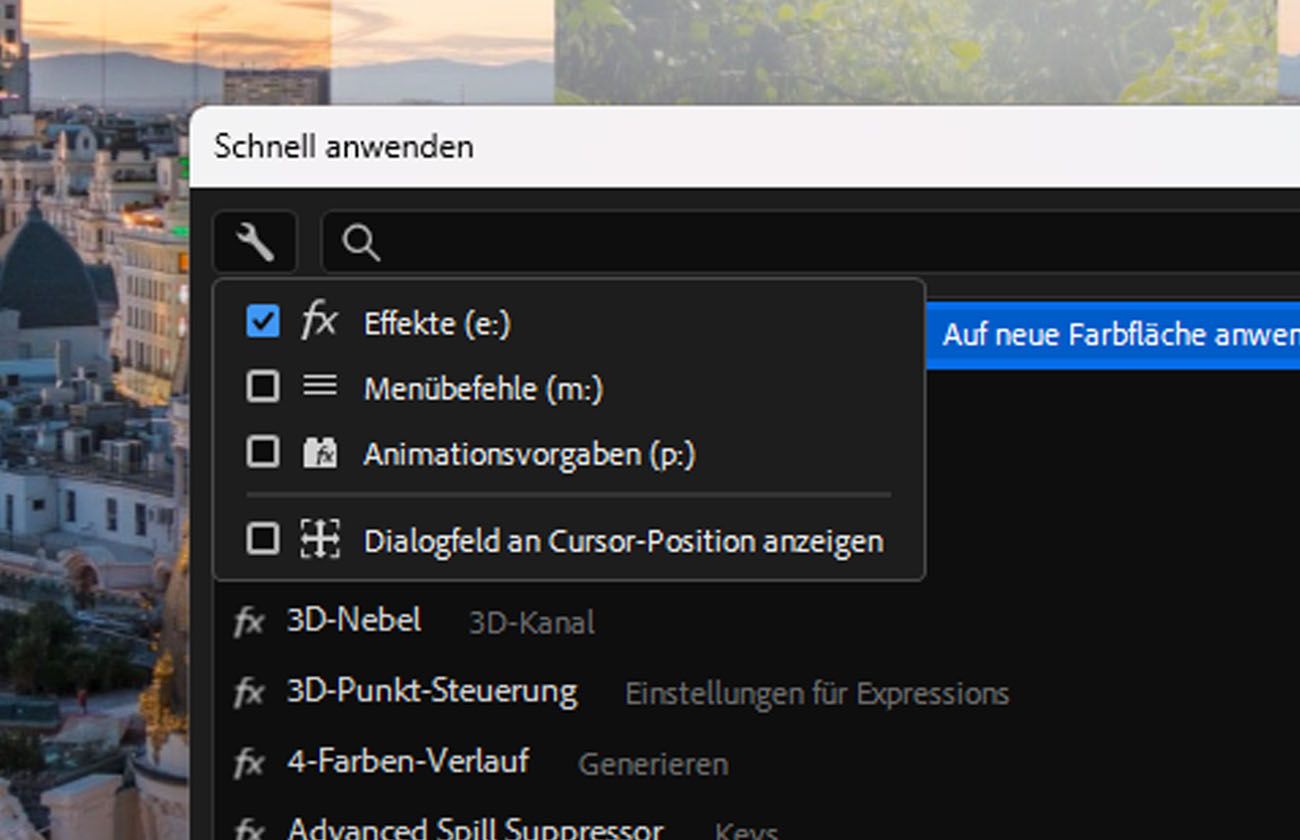Click the fx icon beside Effekte

319,322
